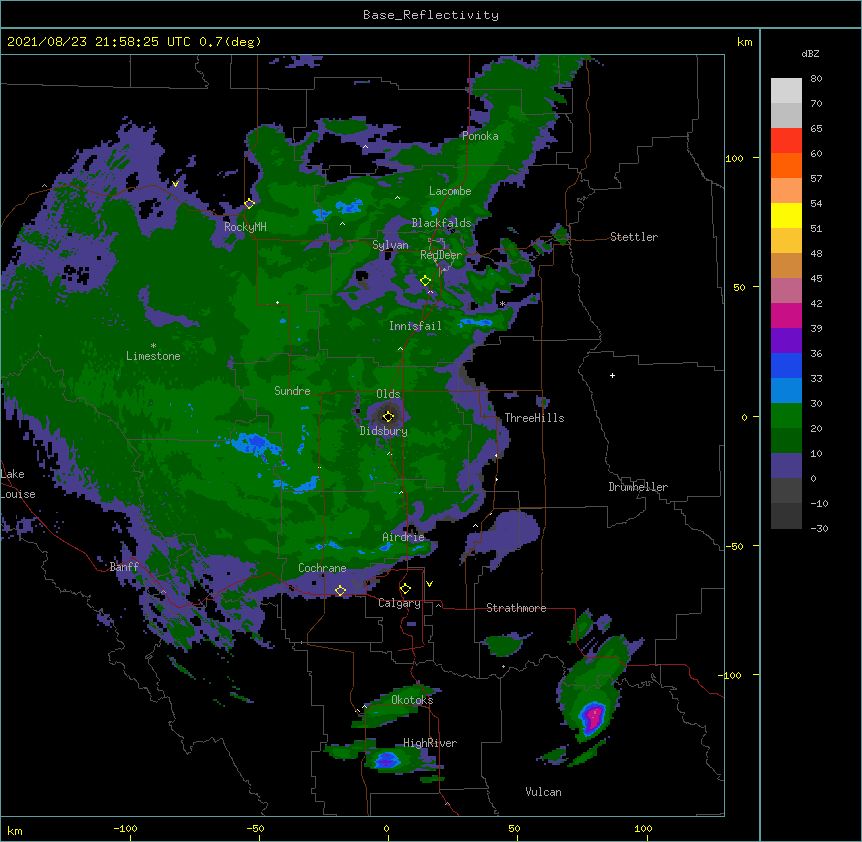Select the Lake Louise label

click(x=18, y=484)
